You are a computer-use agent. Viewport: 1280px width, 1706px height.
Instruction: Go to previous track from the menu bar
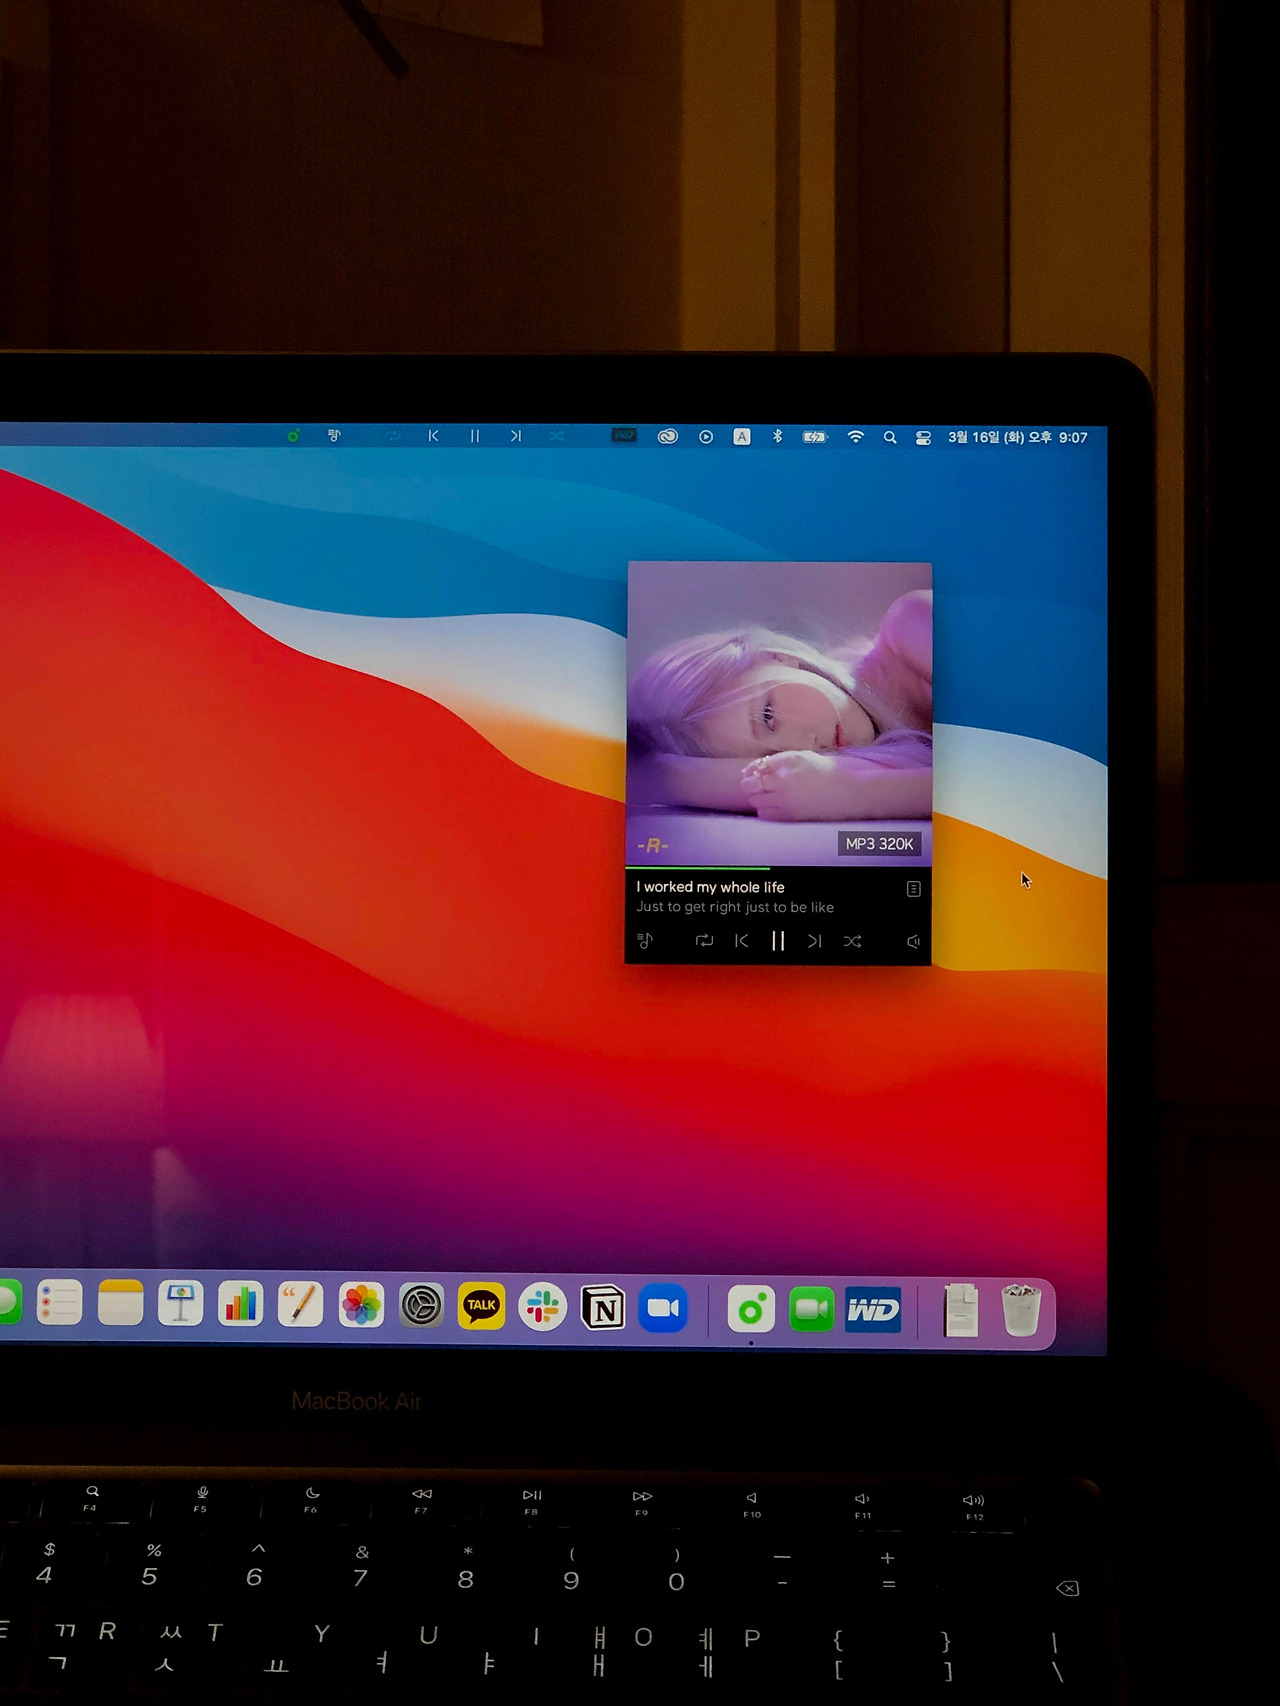coord(433,436)
